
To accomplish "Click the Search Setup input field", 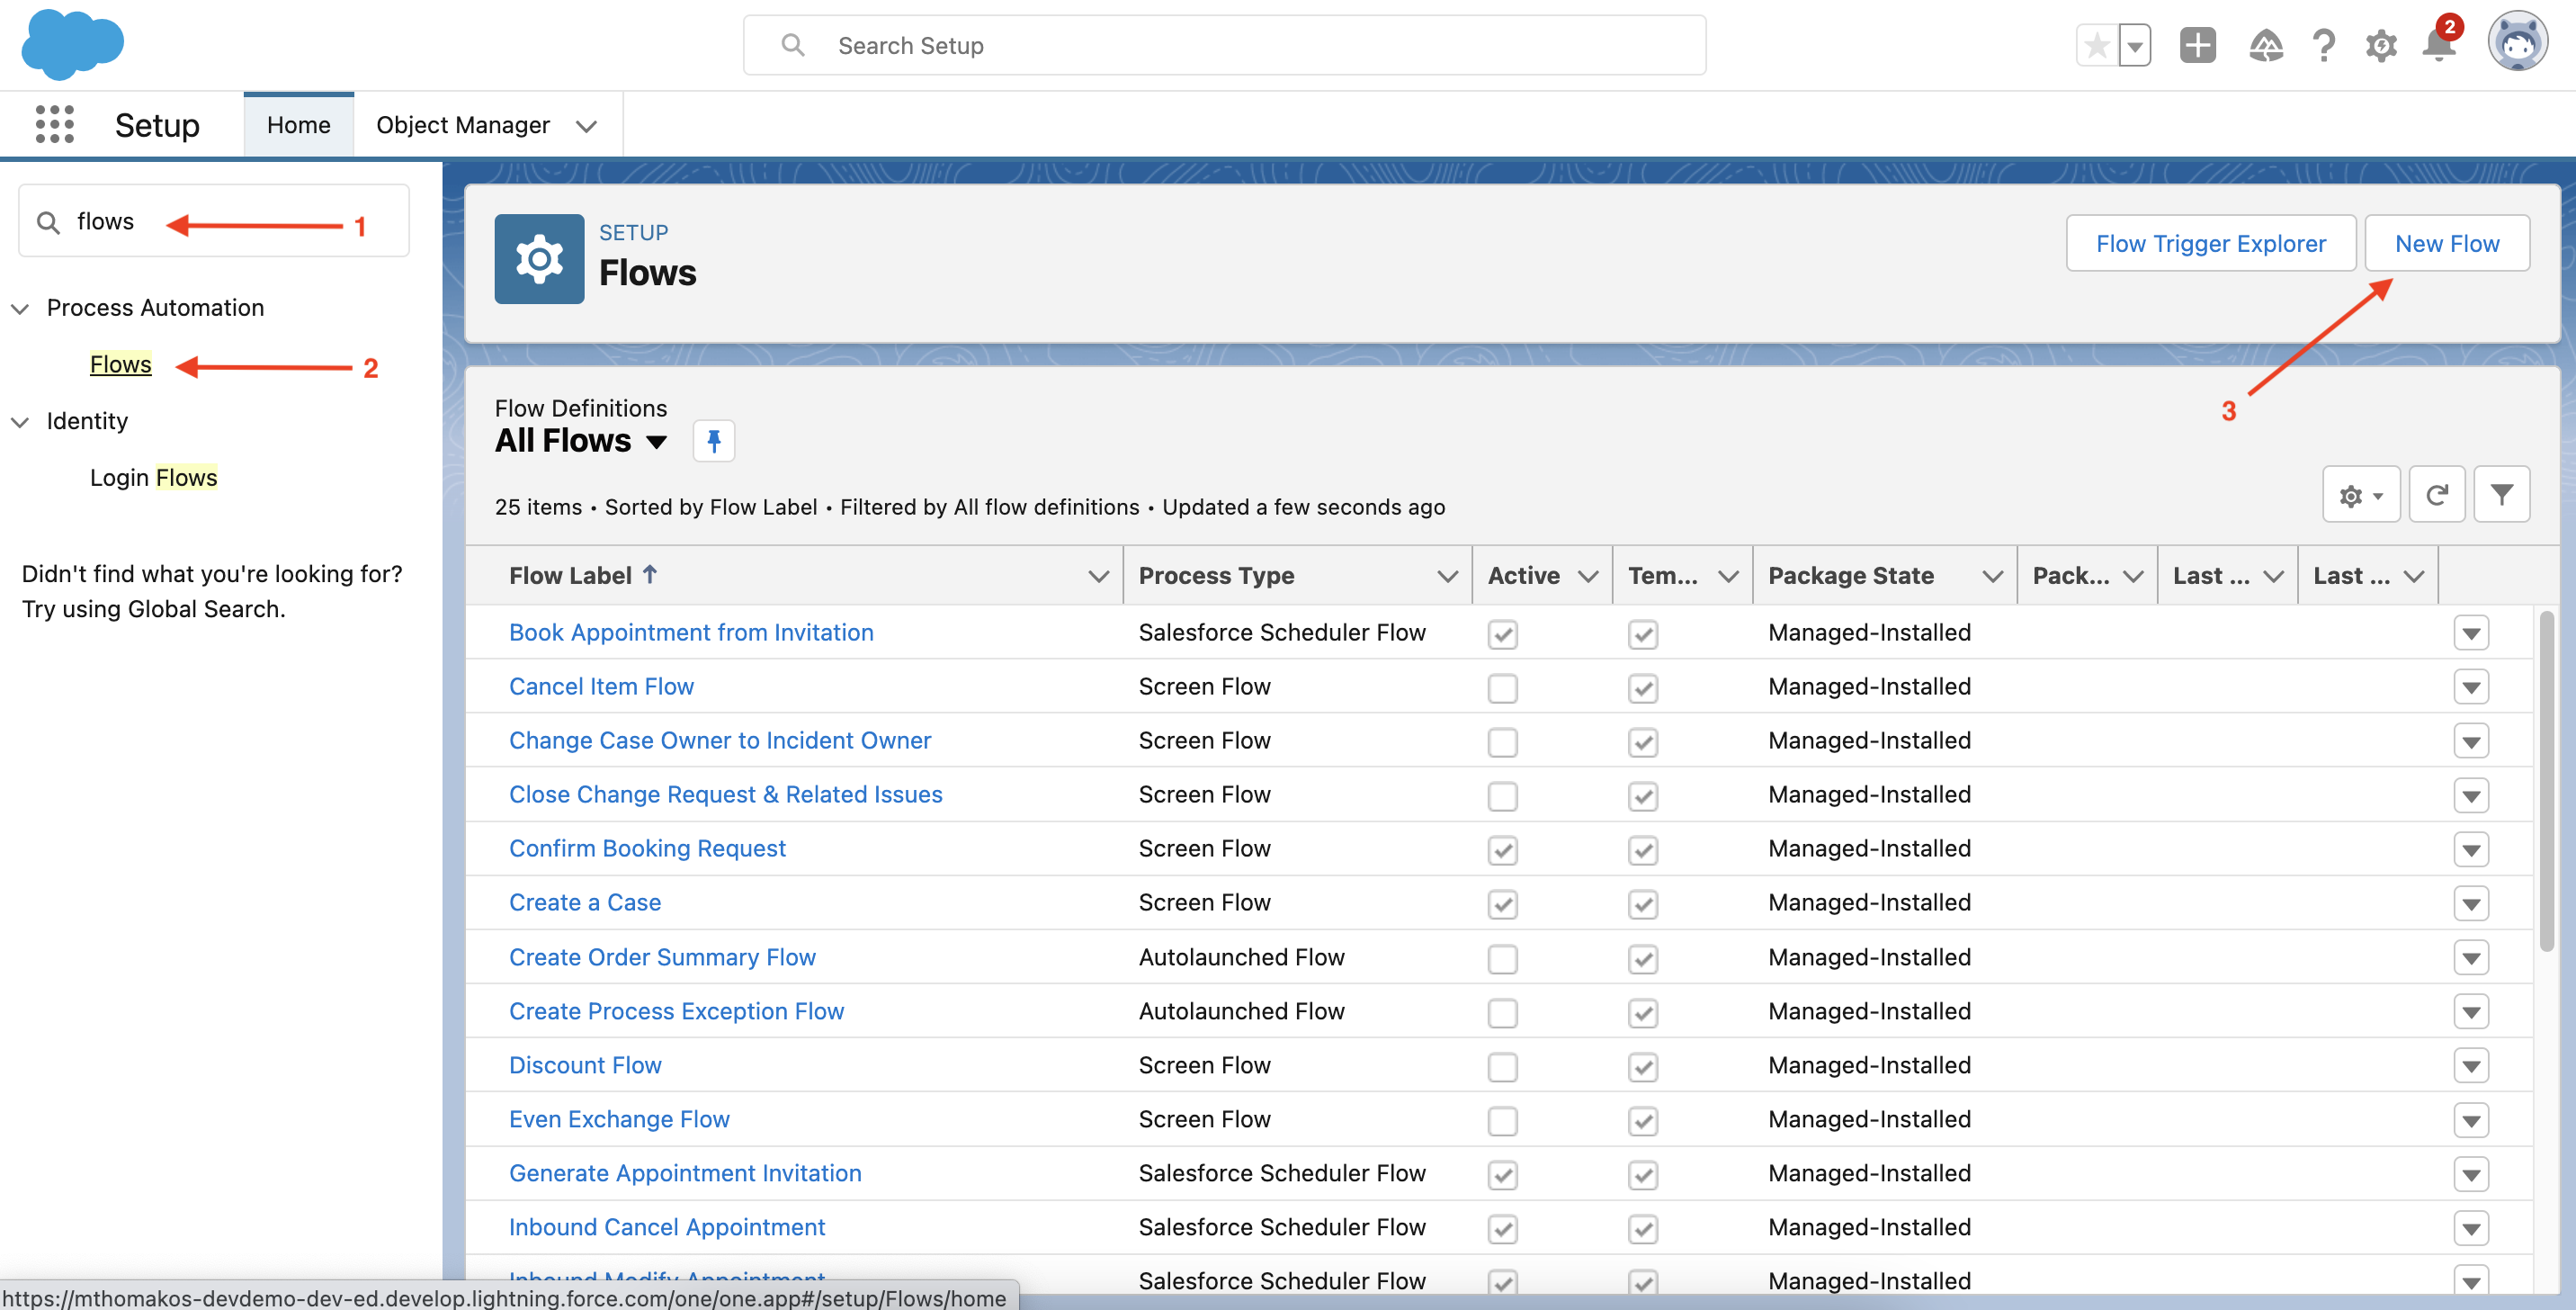I will [x=1224, y=45].
